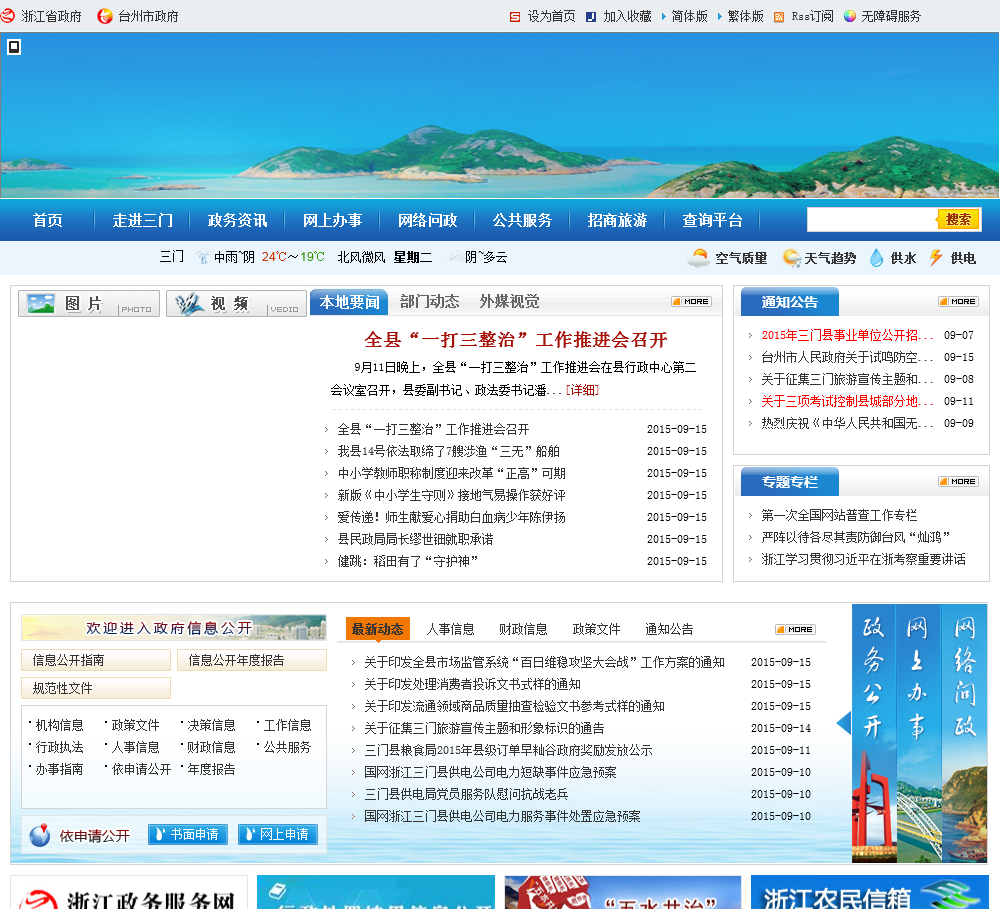Click the 欢迎进入政府信息公开 banner
The width and height of the screenshot is (1000, 909).
tap(173, 628)
